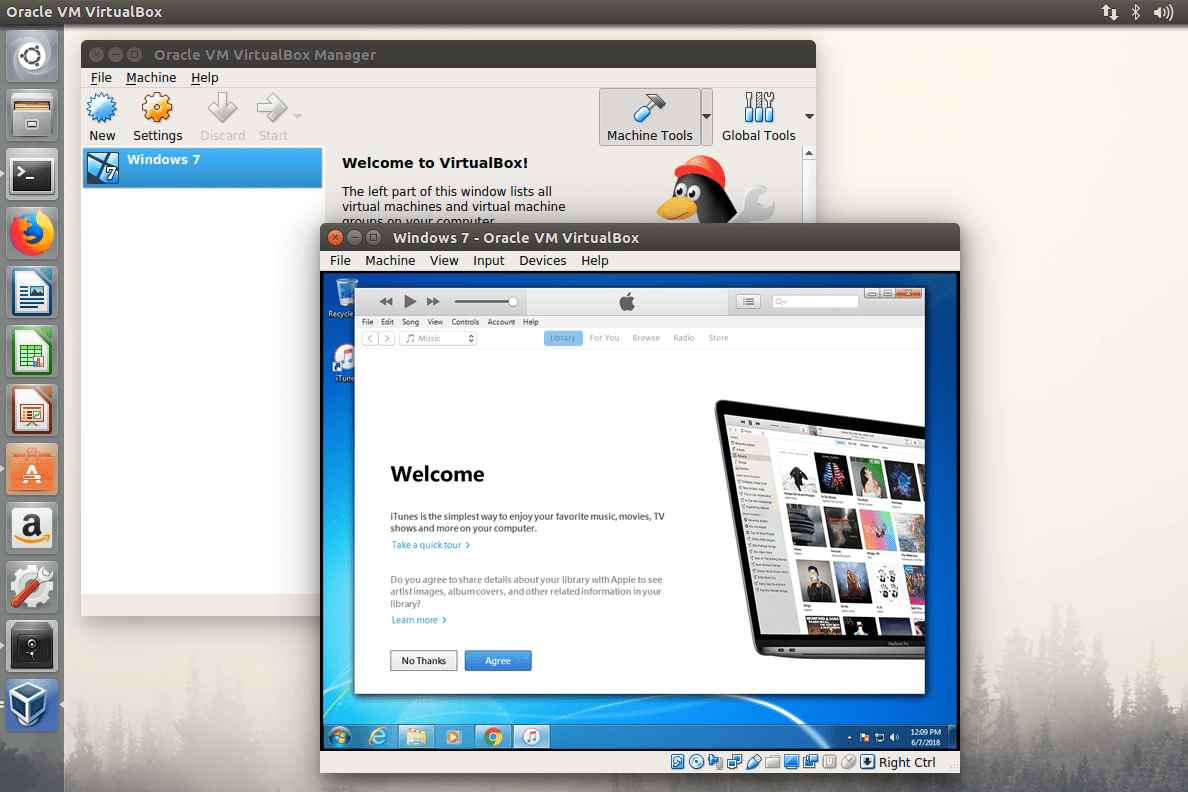Expand the Global Tools dropdown arrow
Screen dimensions: 1188x792
(809, 117)
